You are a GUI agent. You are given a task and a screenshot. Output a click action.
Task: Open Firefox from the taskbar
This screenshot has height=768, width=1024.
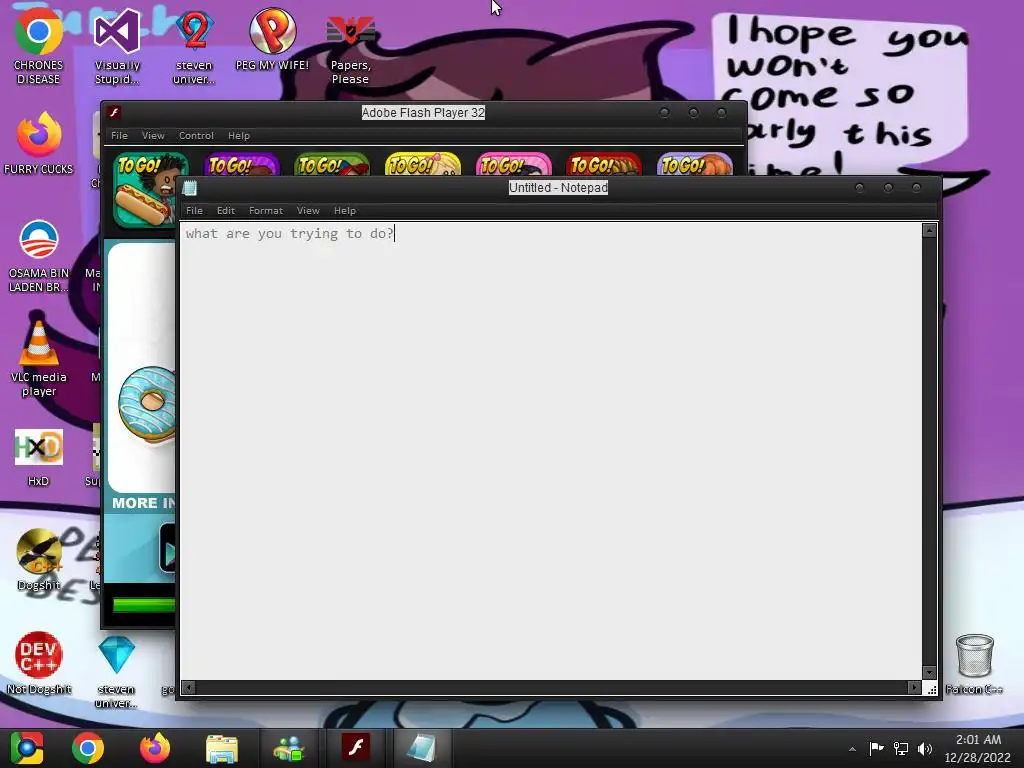click(x=155, y=748)
